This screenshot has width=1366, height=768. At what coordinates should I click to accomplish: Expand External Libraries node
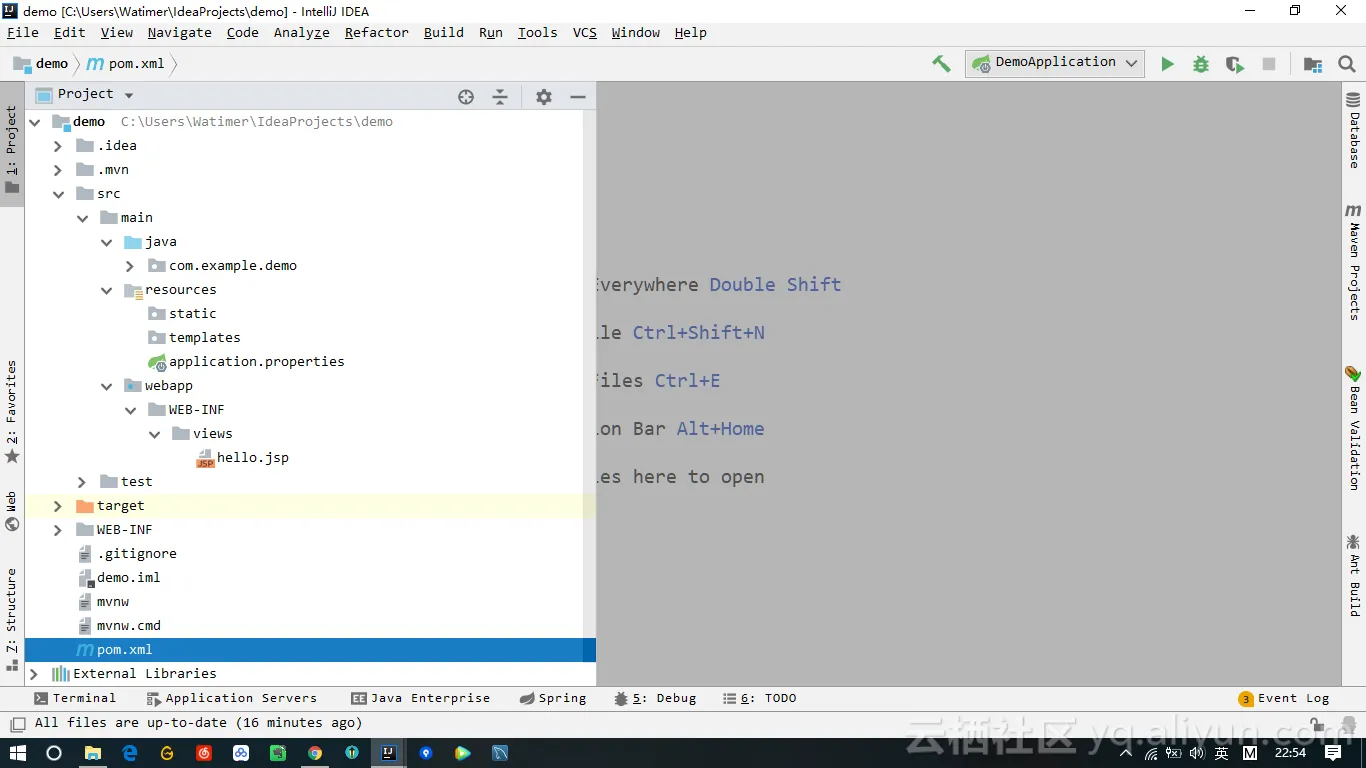[34, 674]
